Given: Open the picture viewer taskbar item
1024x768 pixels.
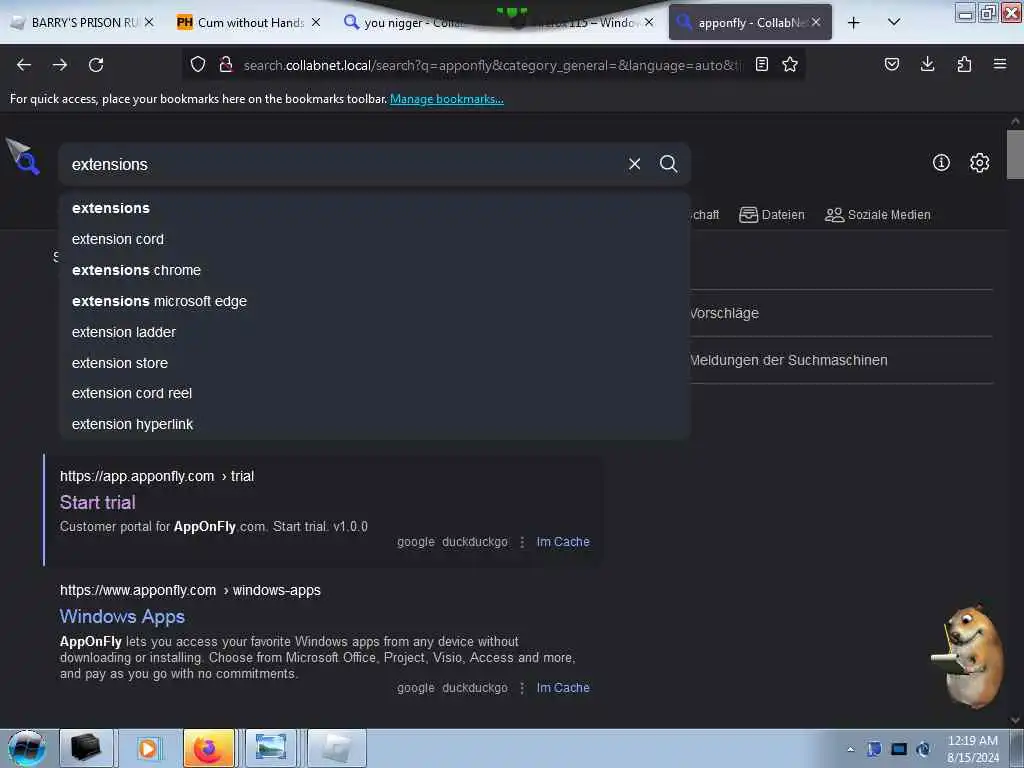Looking at the screenshot, I should (270, 748).
